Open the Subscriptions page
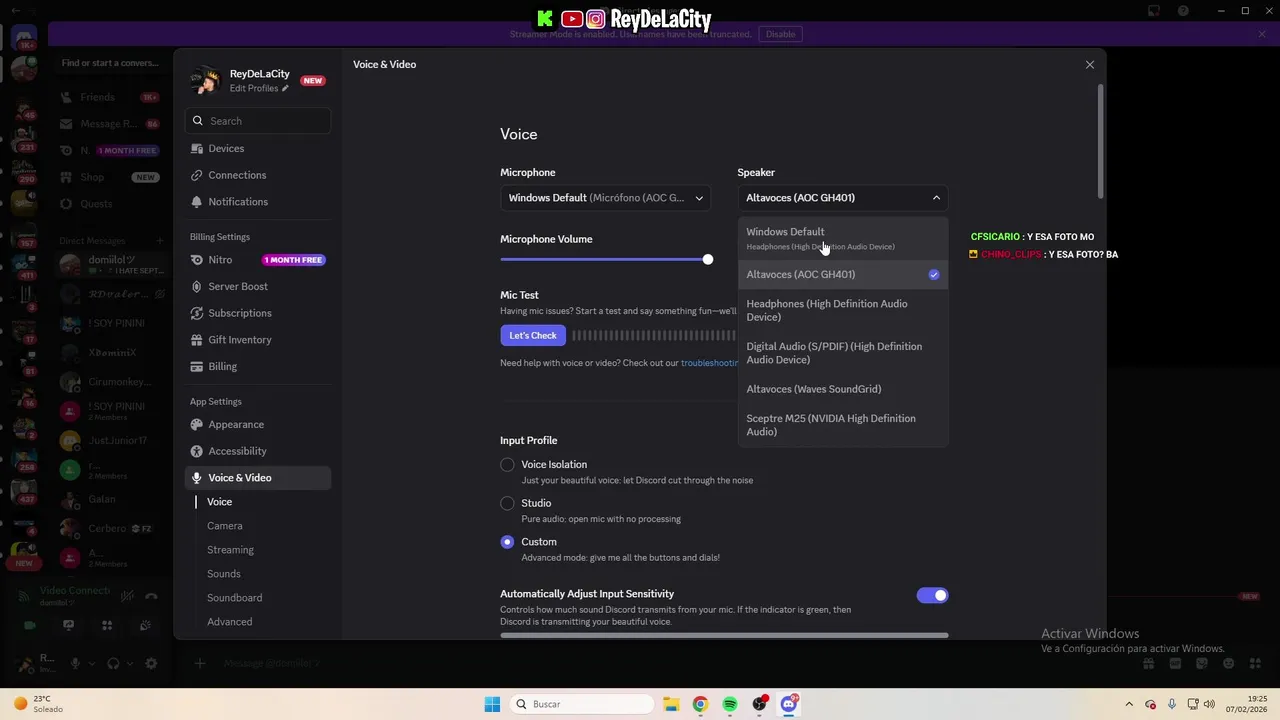Image resolution: width=1280 pixels, height=720 pixels. 258,313
